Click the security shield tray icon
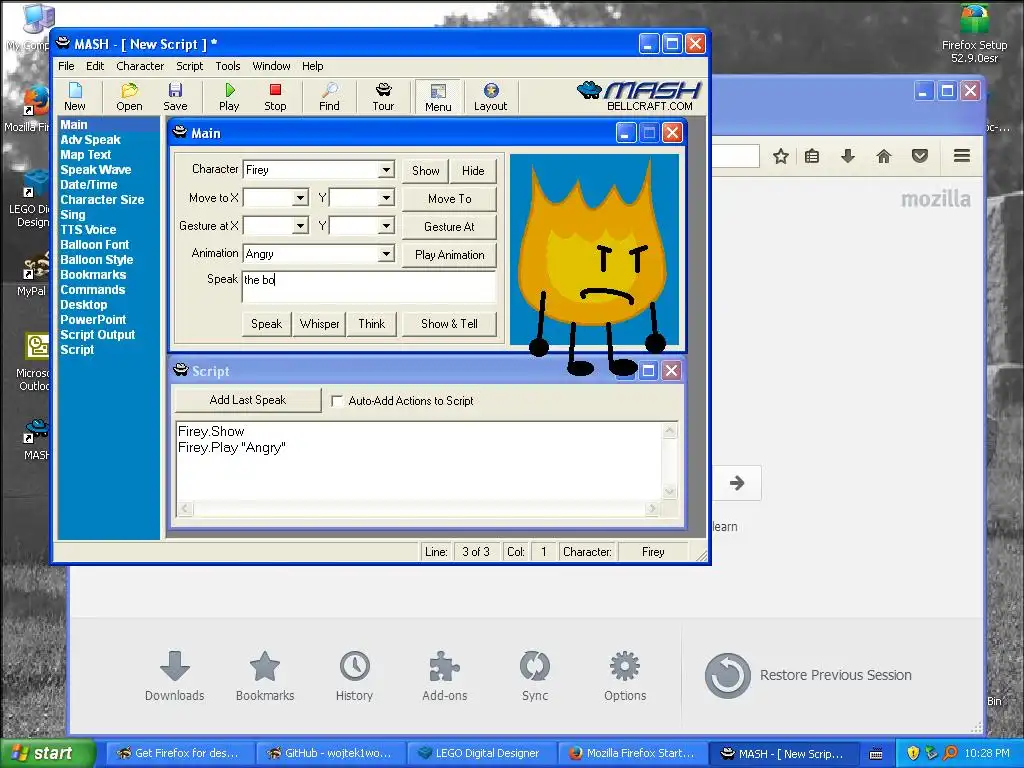 (913, 753)
